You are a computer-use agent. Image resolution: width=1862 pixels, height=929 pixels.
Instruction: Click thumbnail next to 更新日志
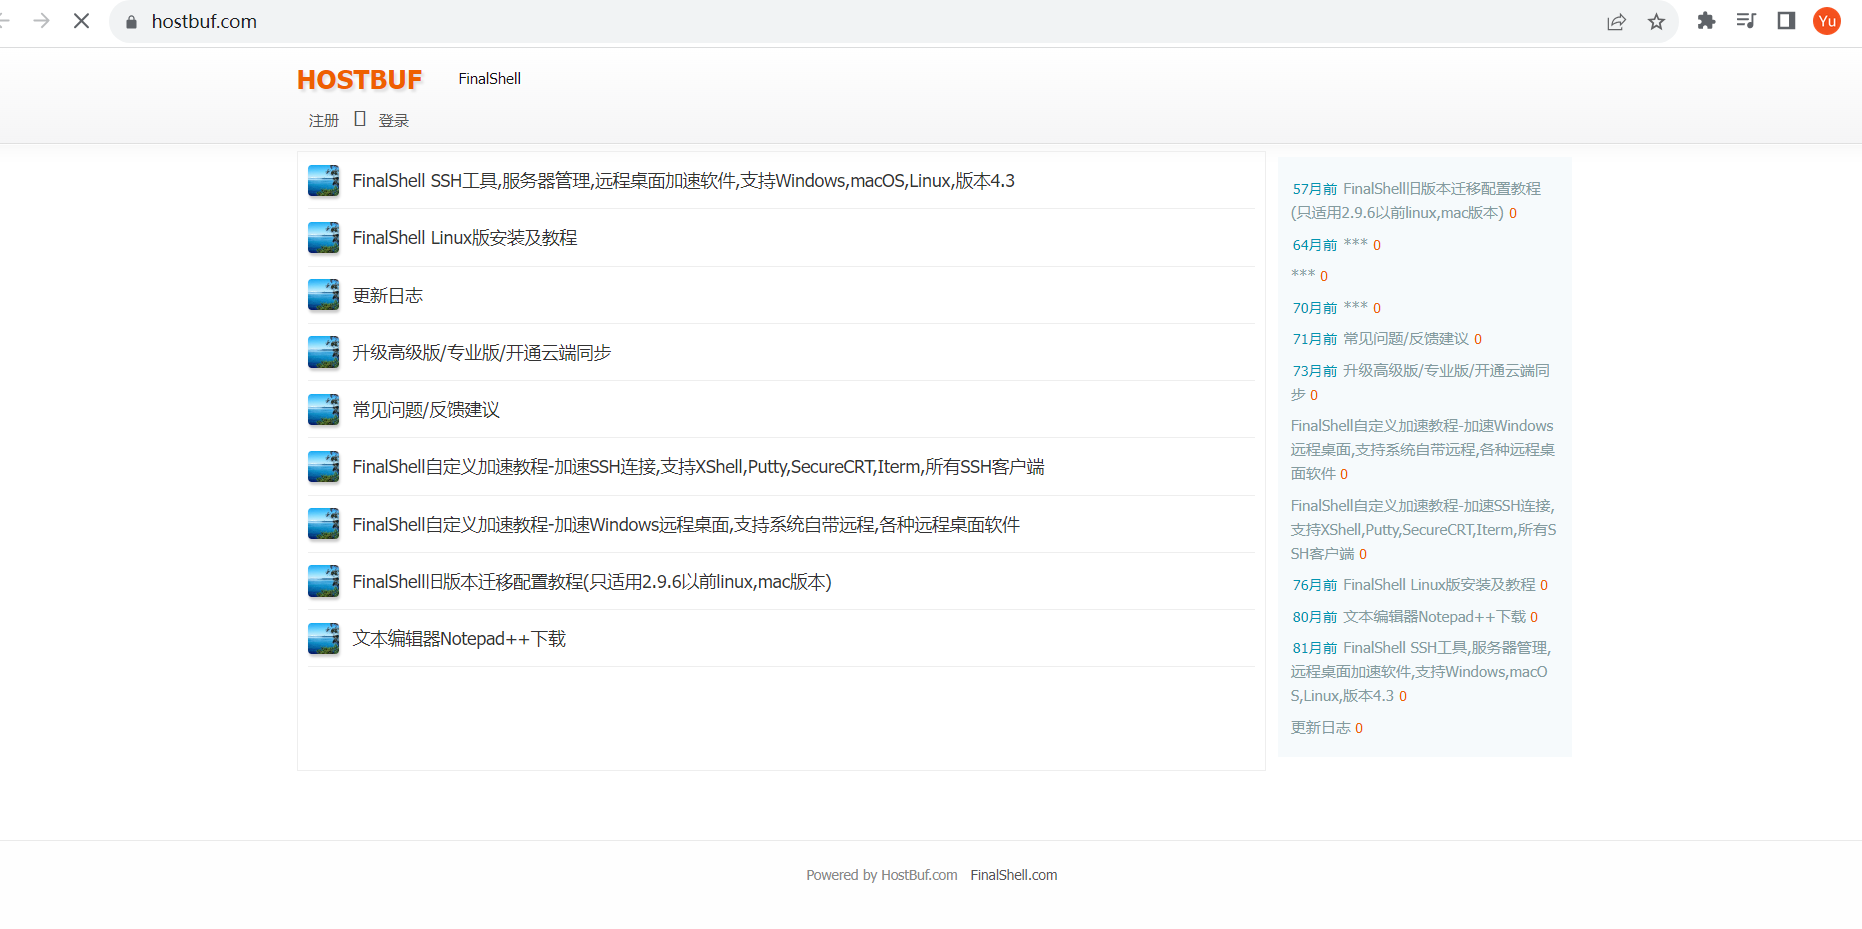(323, 295)
